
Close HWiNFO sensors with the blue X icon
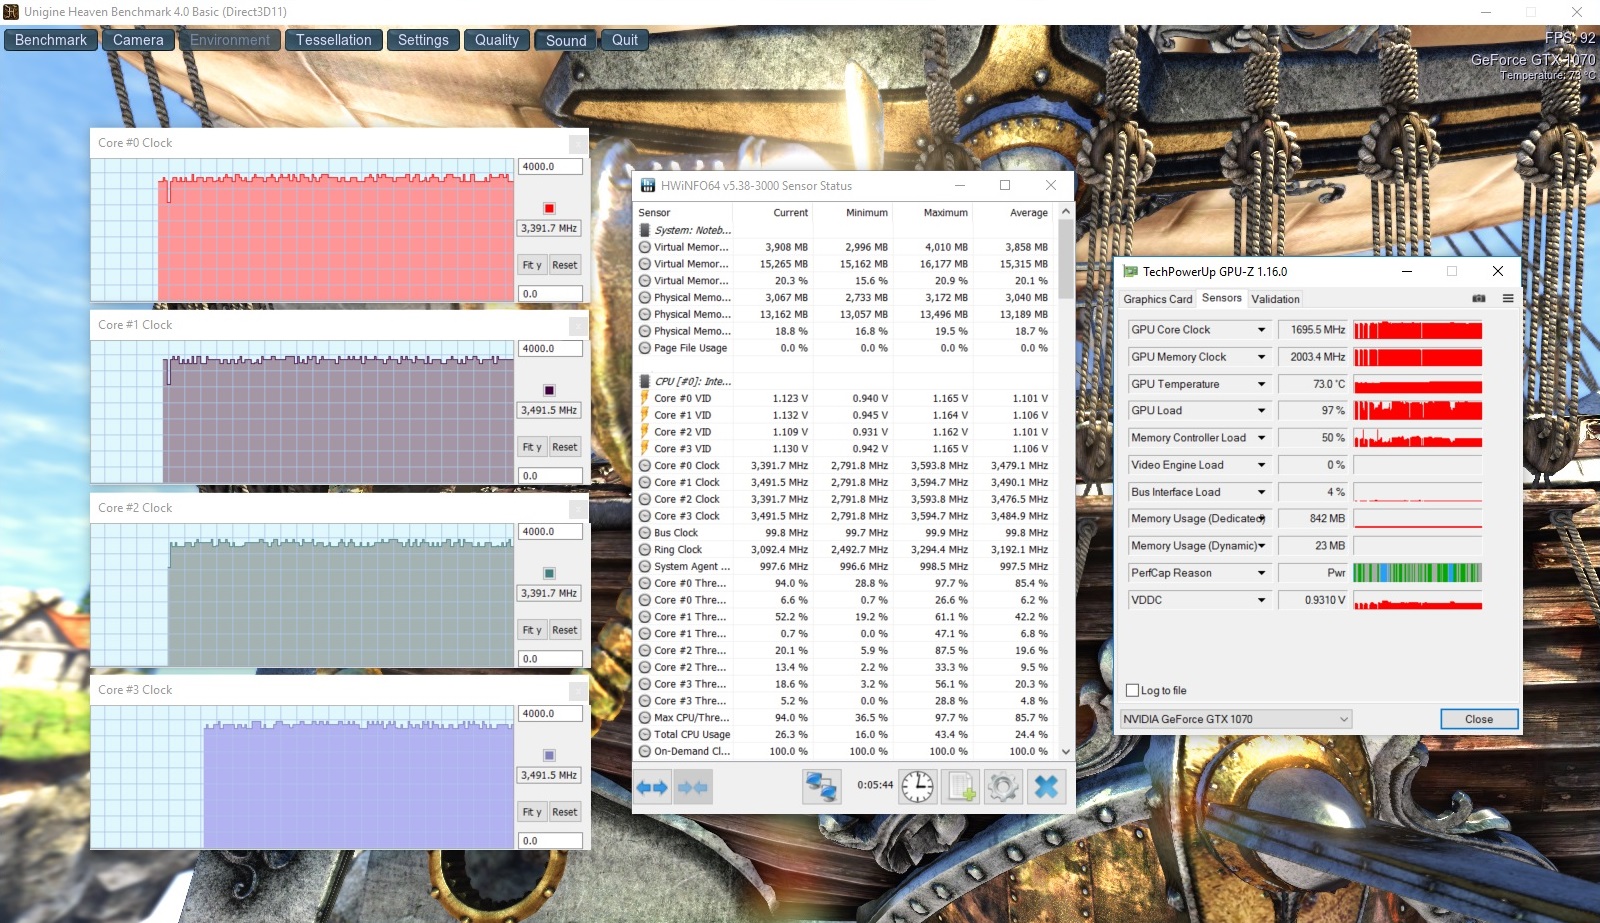[1046, 788]
